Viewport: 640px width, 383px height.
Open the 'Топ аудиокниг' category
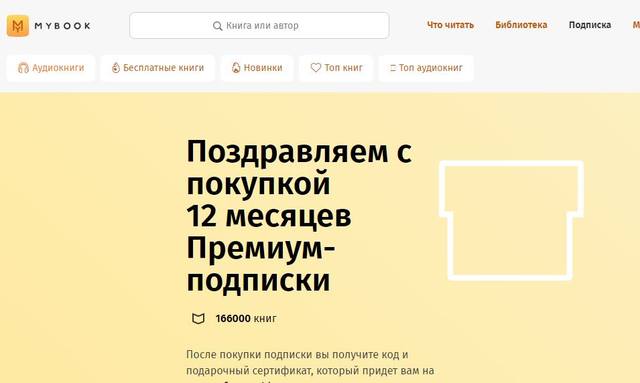pos(426,68)
